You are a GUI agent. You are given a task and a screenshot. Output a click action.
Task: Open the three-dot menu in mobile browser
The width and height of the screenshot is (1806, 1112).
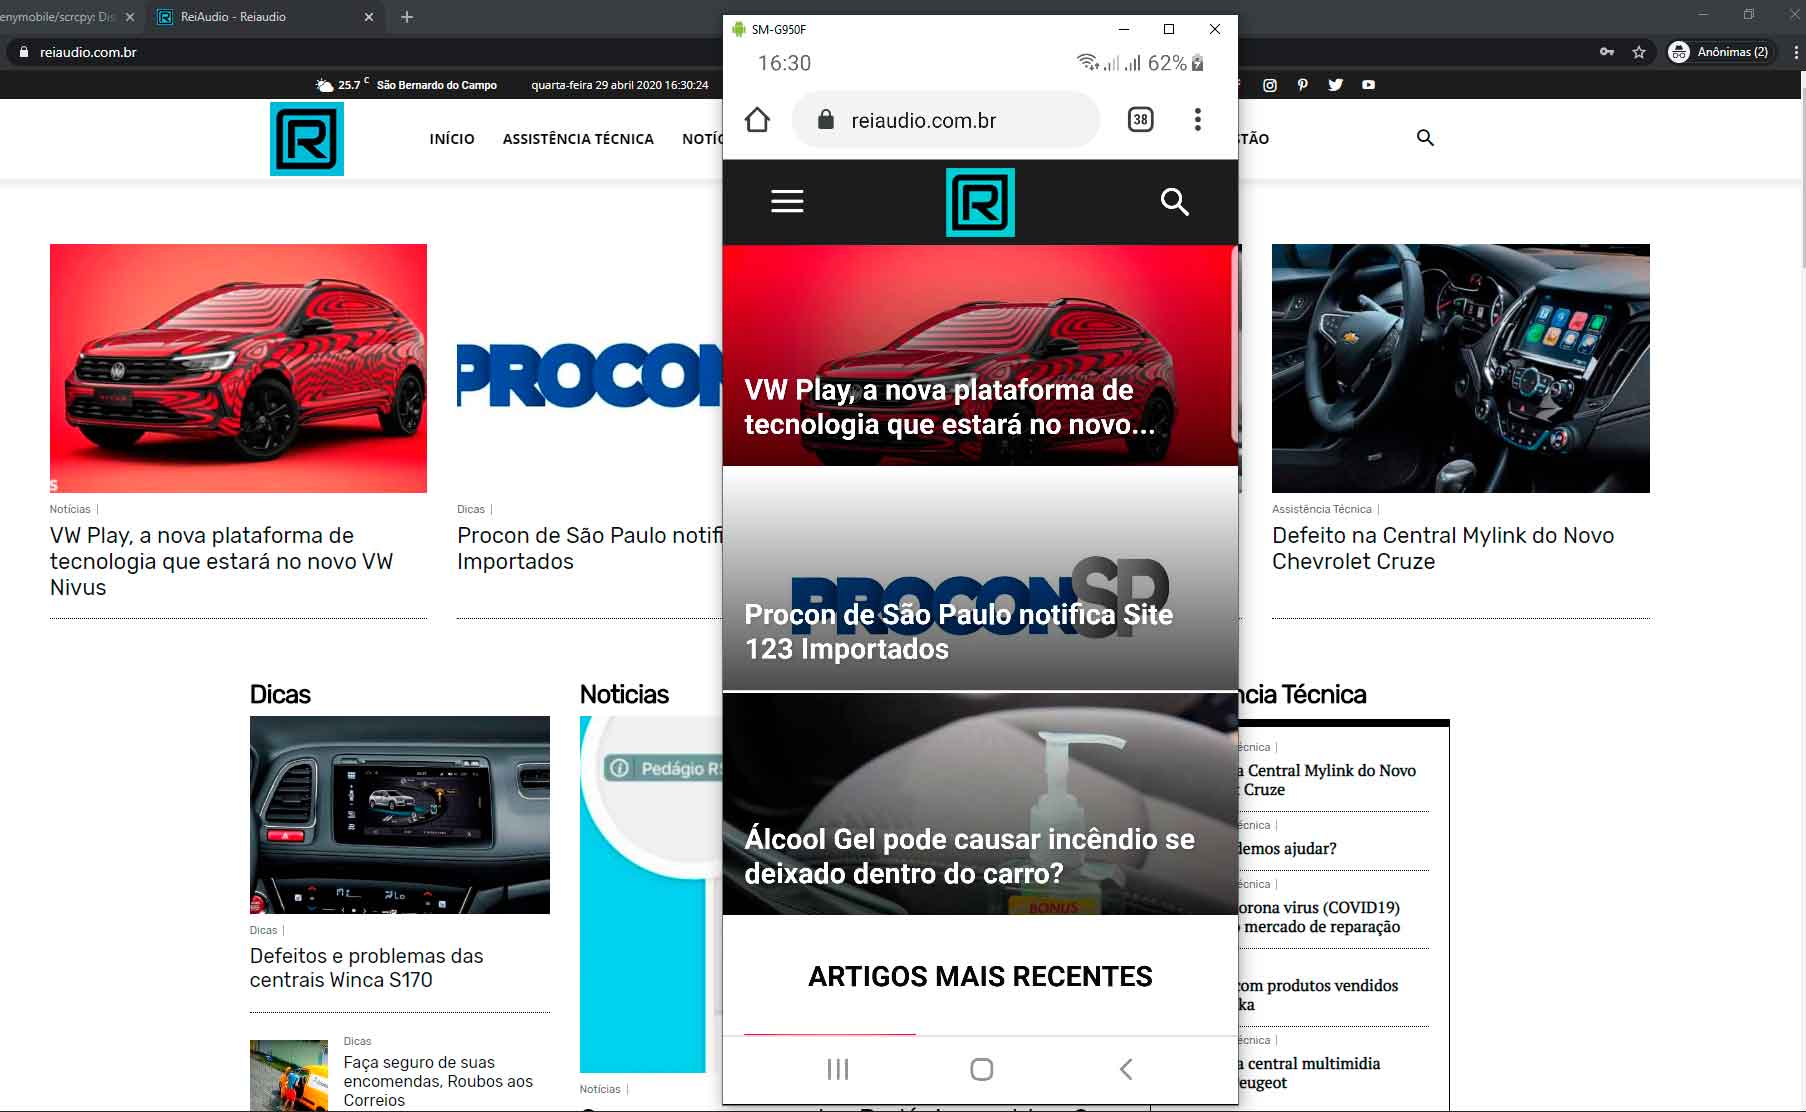(1197, 120)
